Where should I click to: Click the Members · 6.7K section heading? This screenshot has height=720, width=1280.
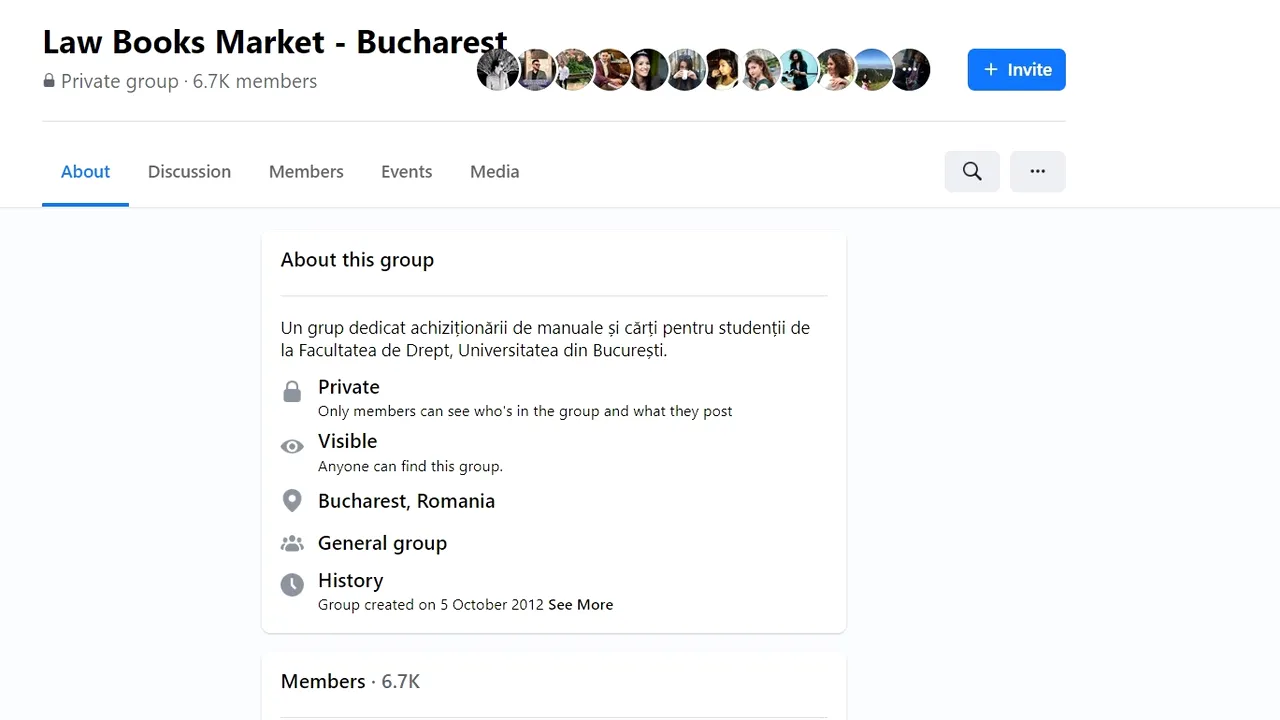[350, 682]
